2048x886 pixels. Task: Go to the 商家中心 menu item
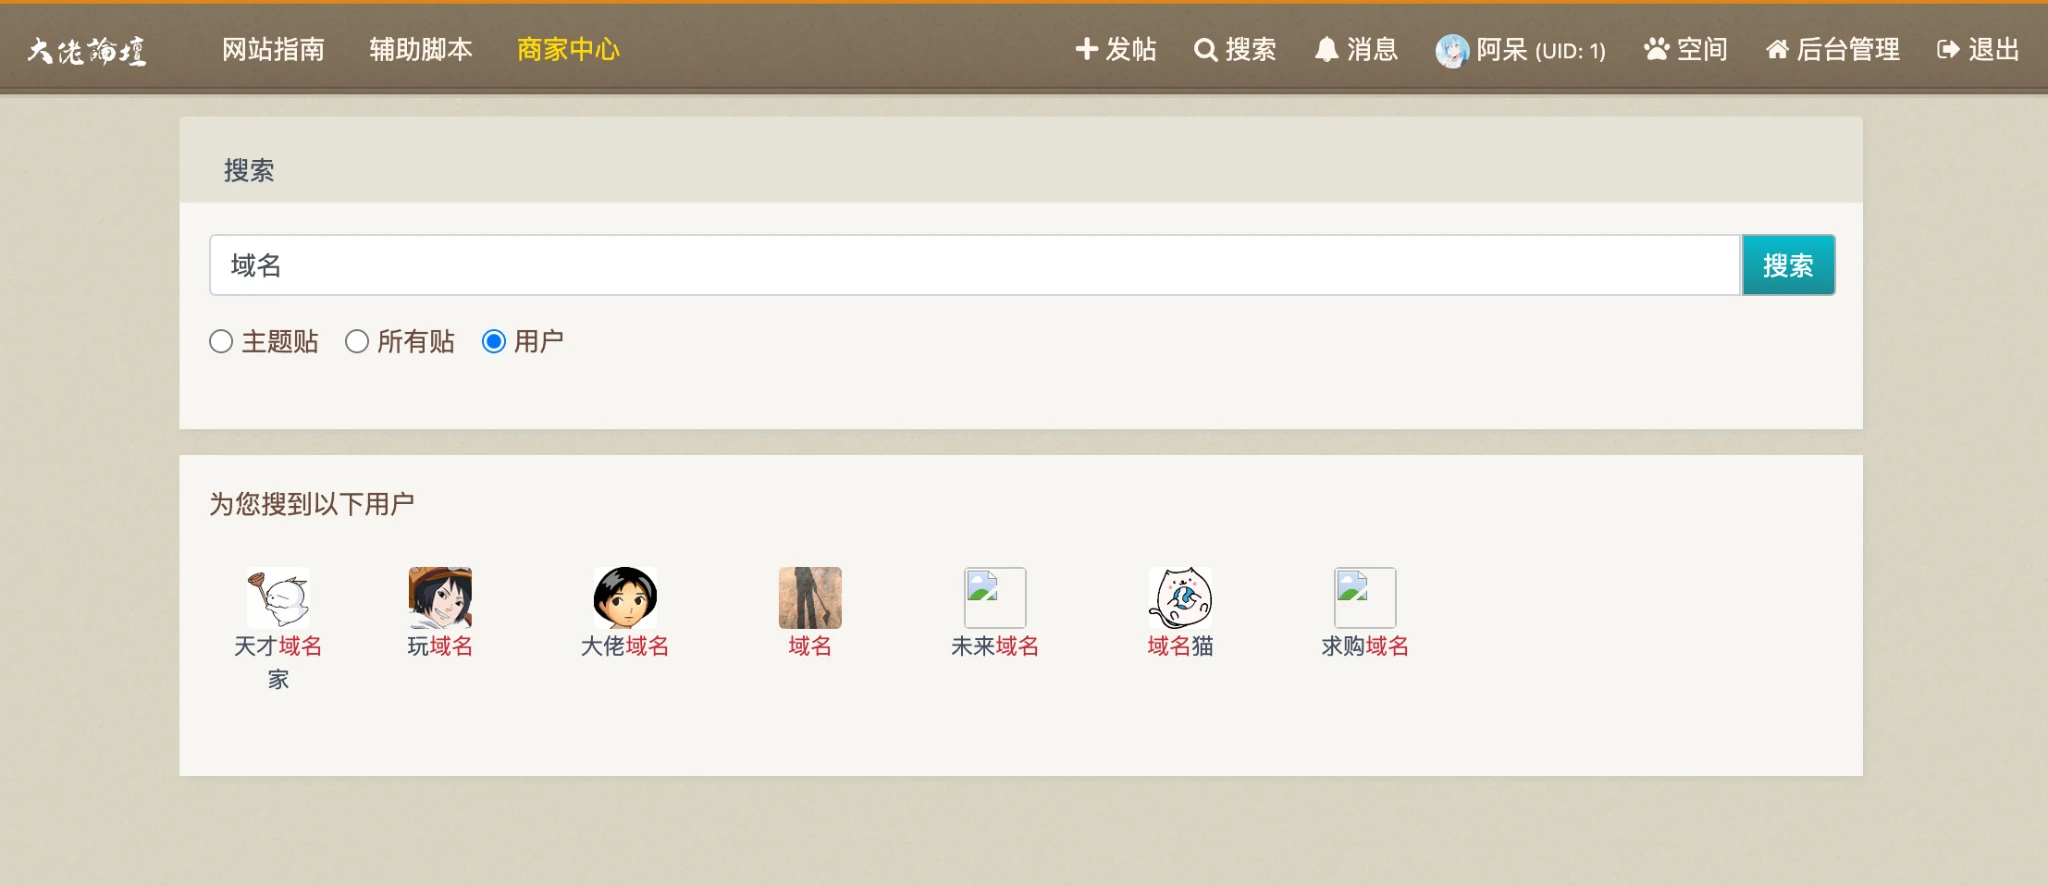pos(568,49)
